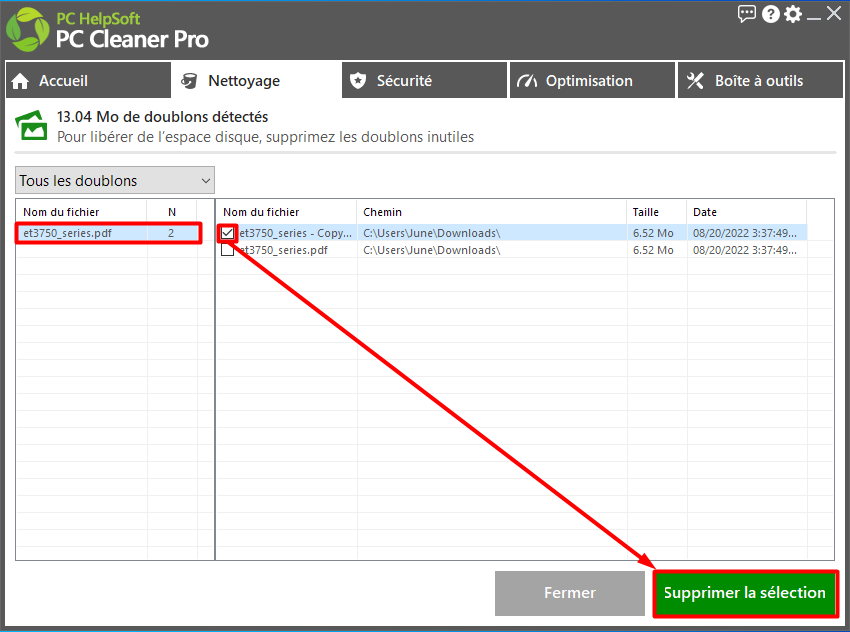Click the 6.52 Mo size of et3750_series.pdf row
This screenshot has height=632, width=850.
point(653,250)
